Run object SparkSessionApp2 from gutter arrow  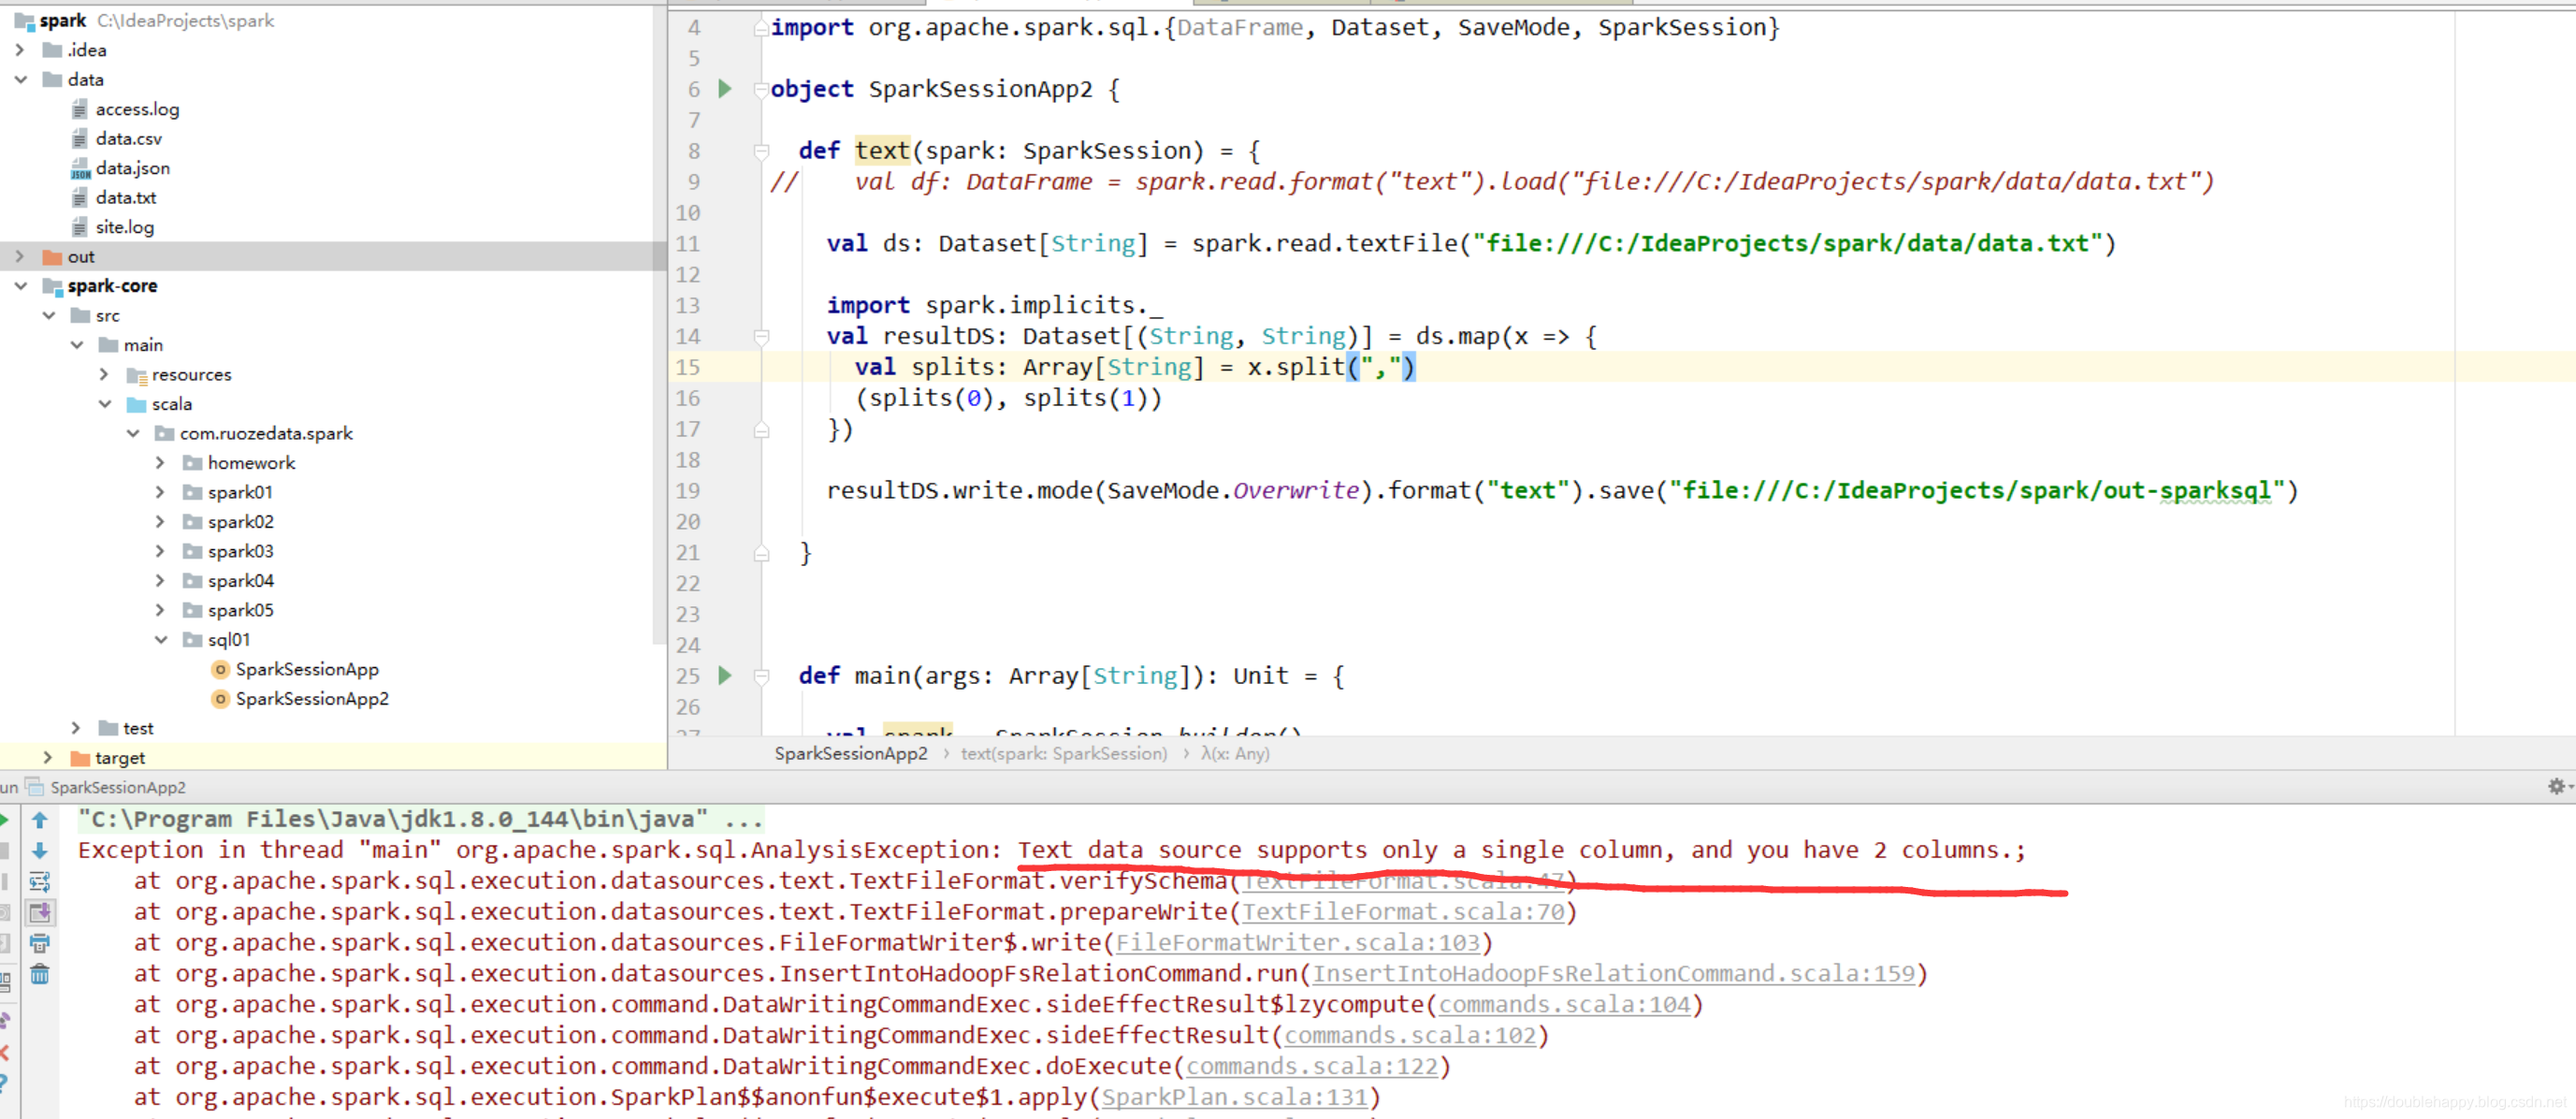(x=725, y=89)
